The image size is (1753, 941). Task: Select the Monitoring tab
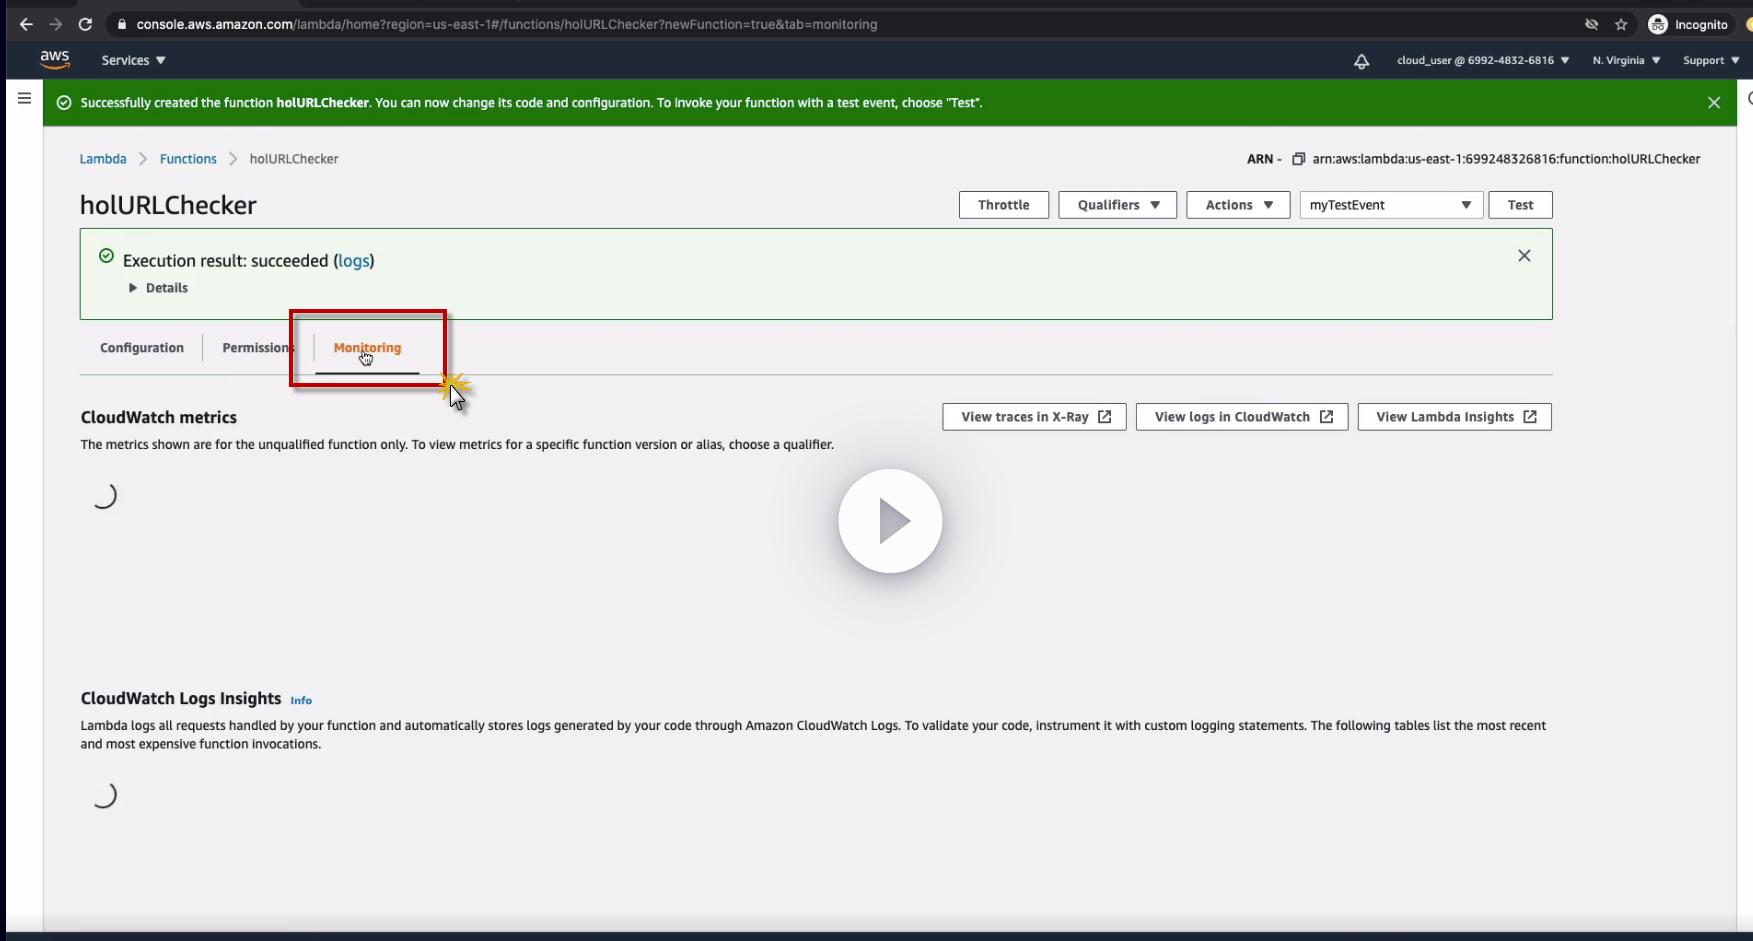click(x=367, y=348)
